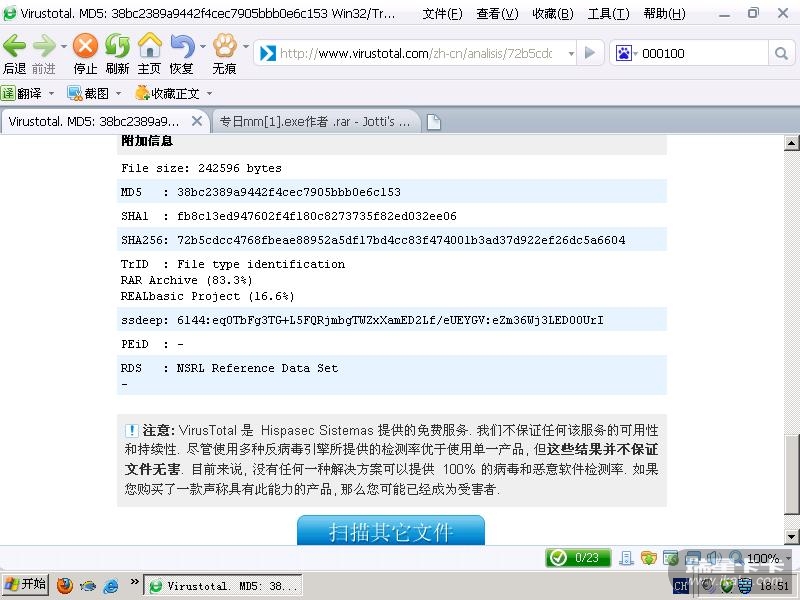This screenshot has height=600, width=800.
Task: Start the 截图 screenshot tool
Action: pyautogui.click(x=88, y=93)
